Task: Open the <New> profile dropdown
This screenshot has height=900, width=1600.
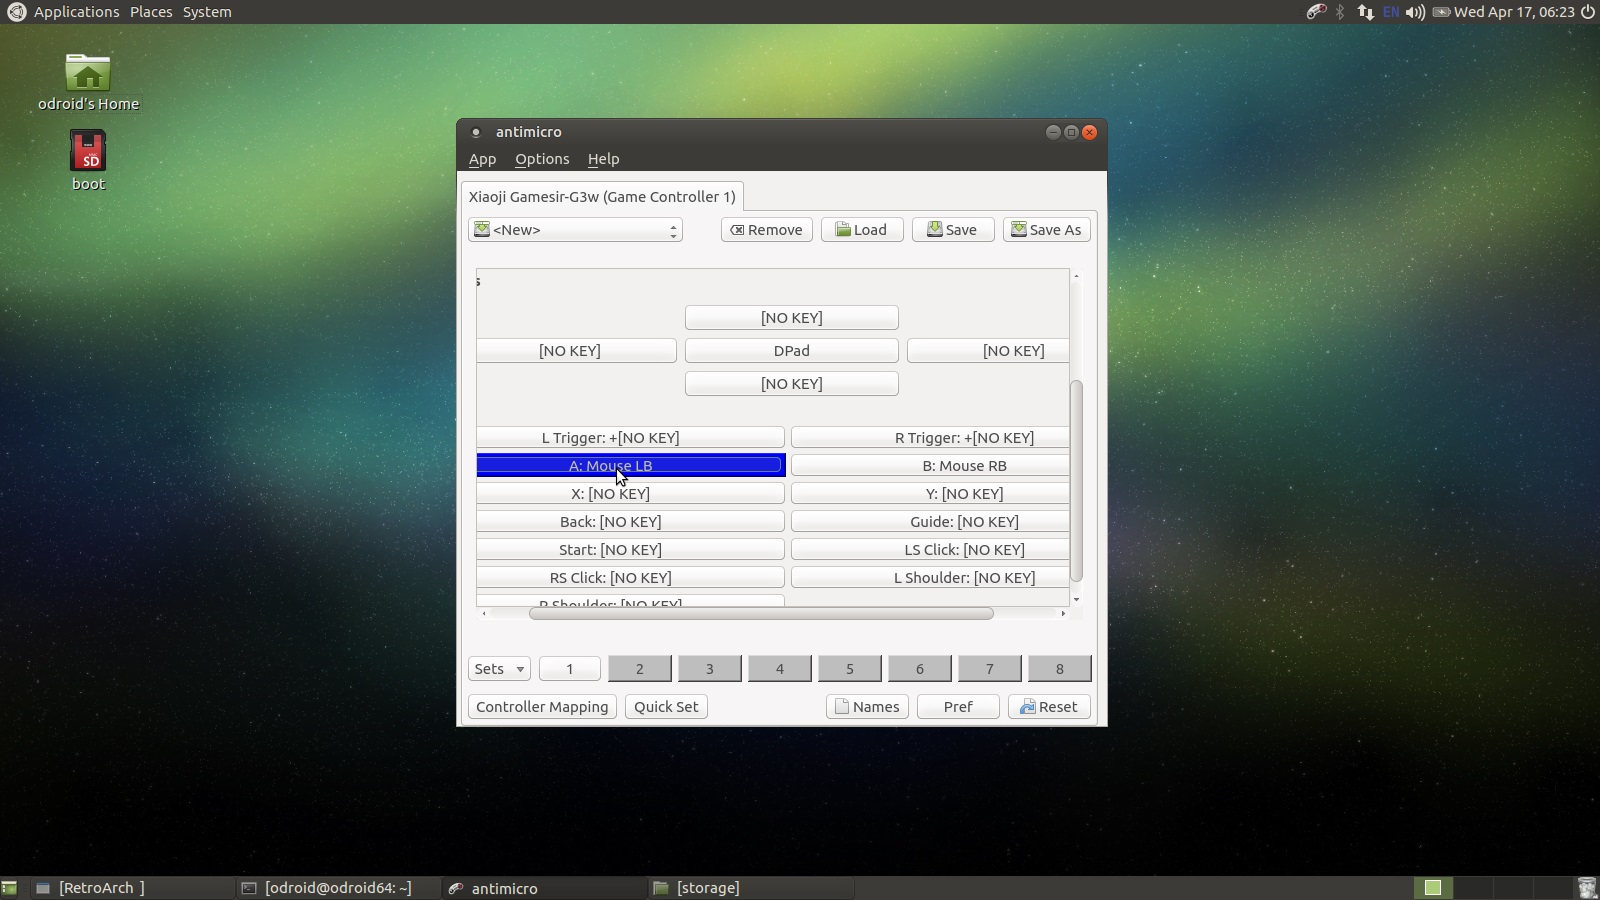Action: click(x=575, y=230)
